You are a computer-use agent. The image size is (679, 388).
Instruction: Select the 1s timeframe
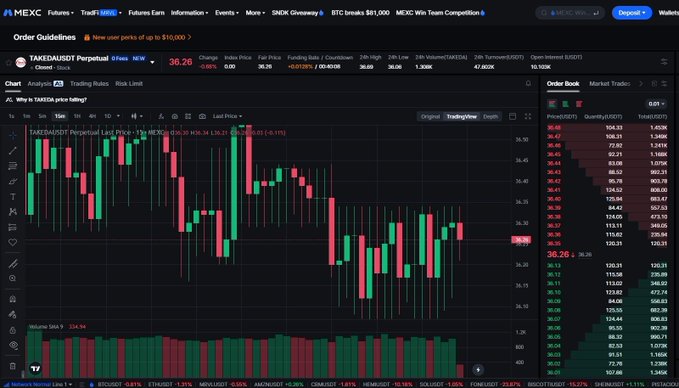tap(12, 116)
